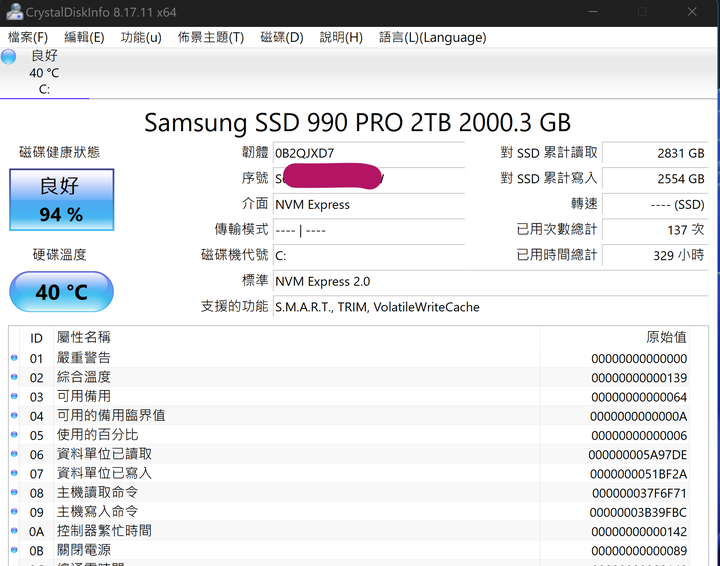
Task: Click the total reads value 2831 GB
Action: tap(655, 153)
